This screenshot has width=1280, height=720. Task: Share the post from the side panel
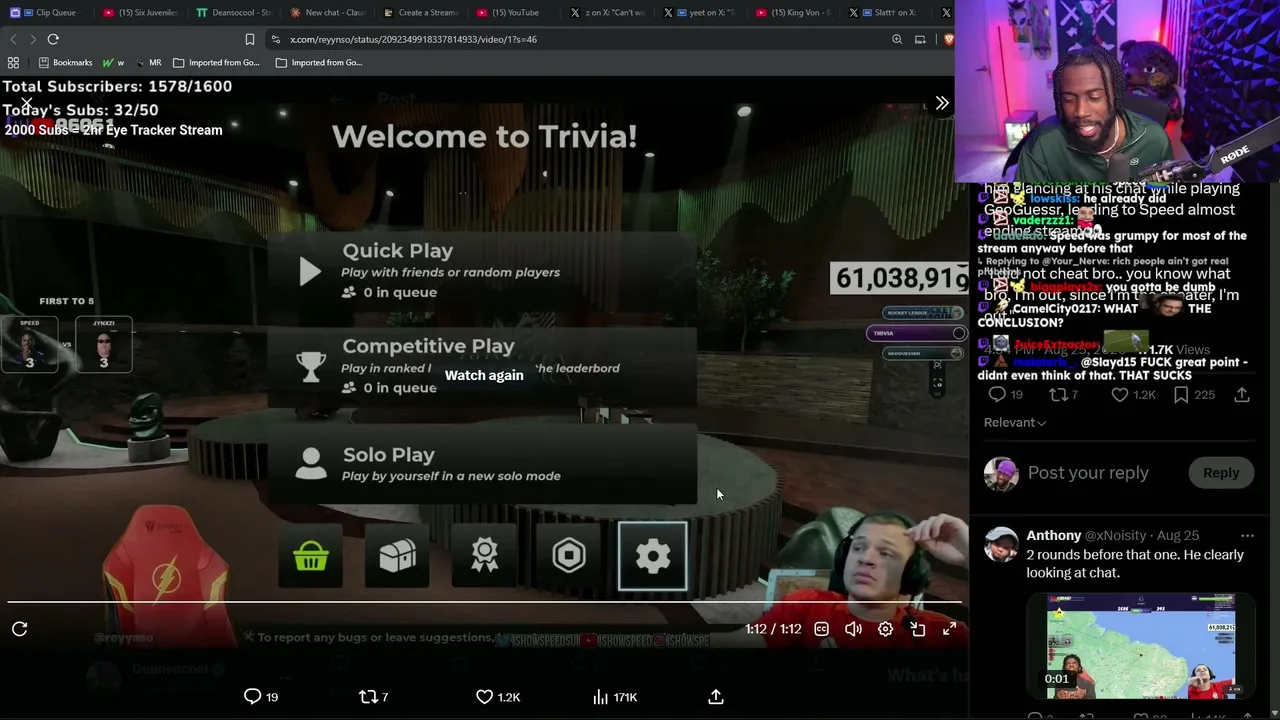point(1242,395)
